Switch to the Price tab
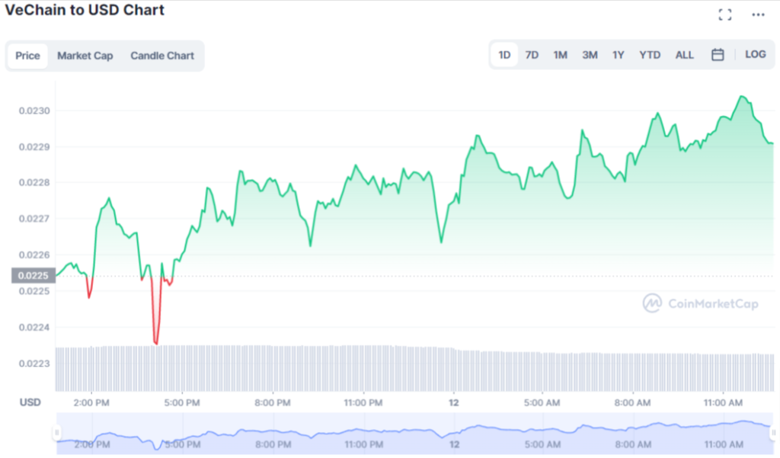780x458 pixels. tap(28, 56)
